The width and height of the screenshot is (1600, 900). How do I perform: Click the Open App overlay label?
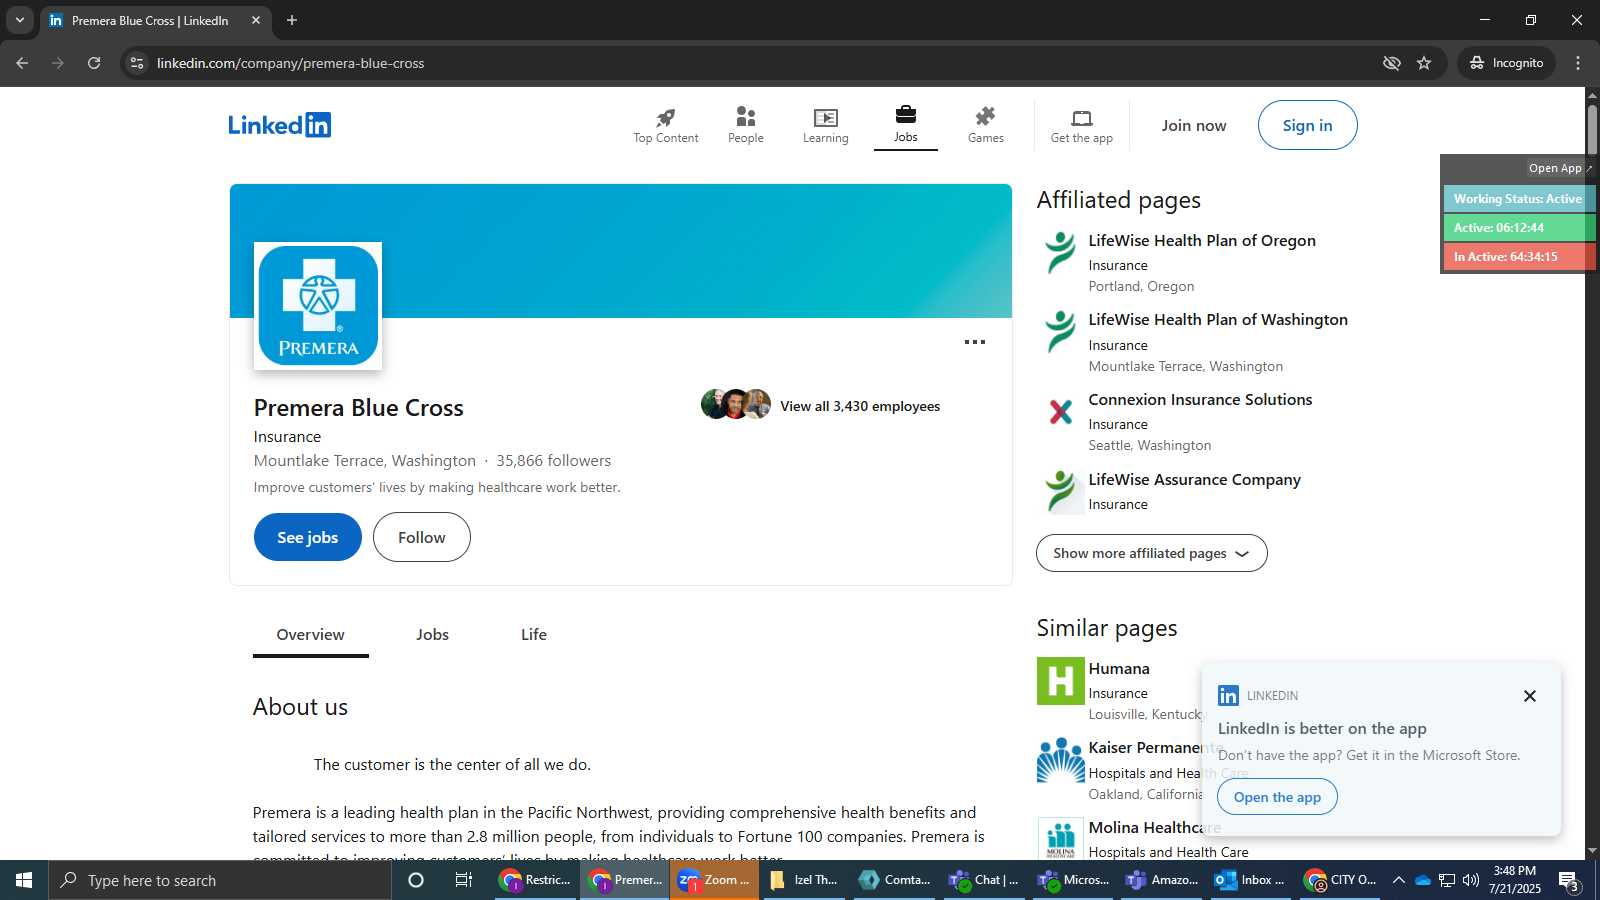1555,168
